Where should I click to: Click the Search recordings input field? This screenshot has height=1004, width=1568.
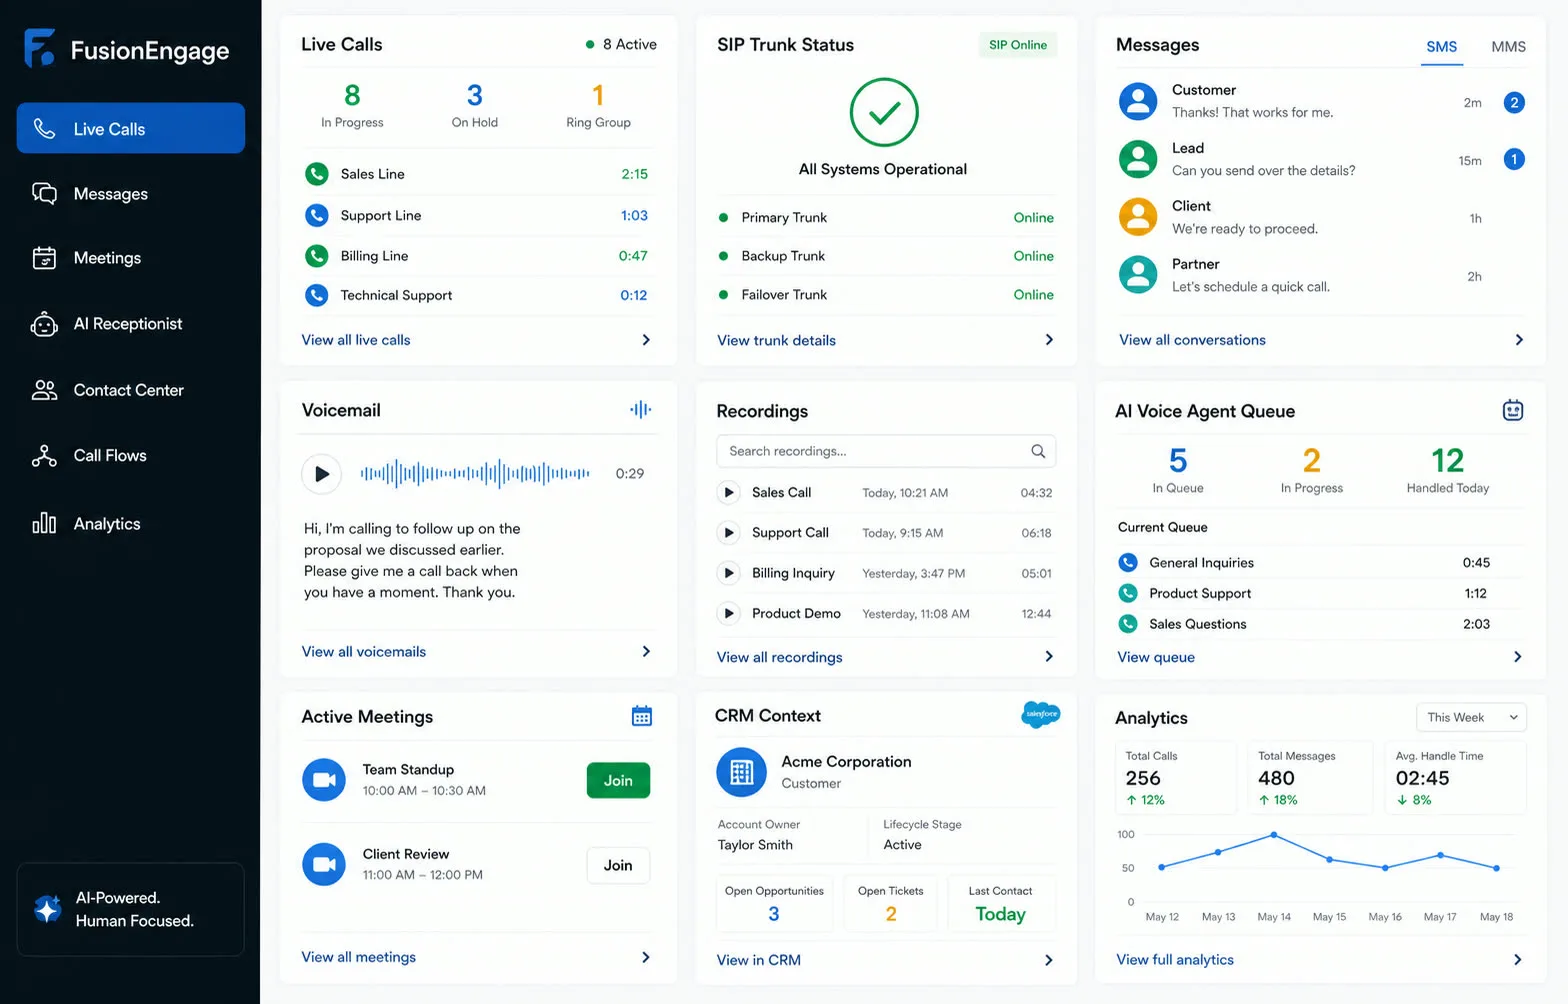tap(886, 451)
